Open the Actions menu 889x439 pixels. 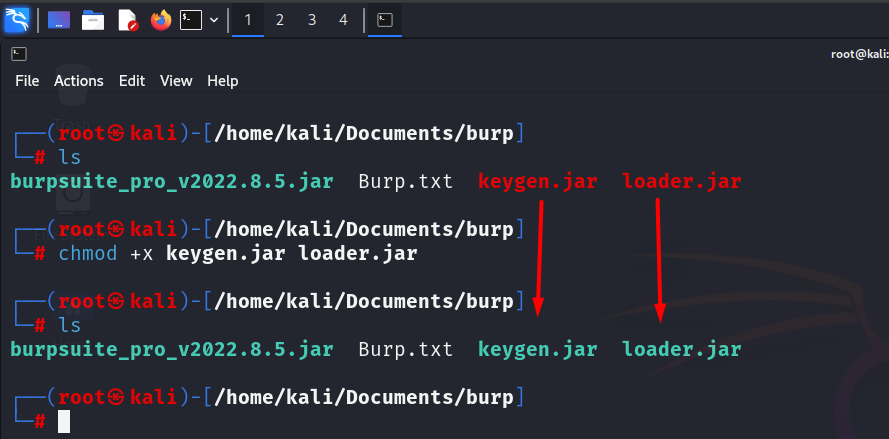[x=79, y=81]
